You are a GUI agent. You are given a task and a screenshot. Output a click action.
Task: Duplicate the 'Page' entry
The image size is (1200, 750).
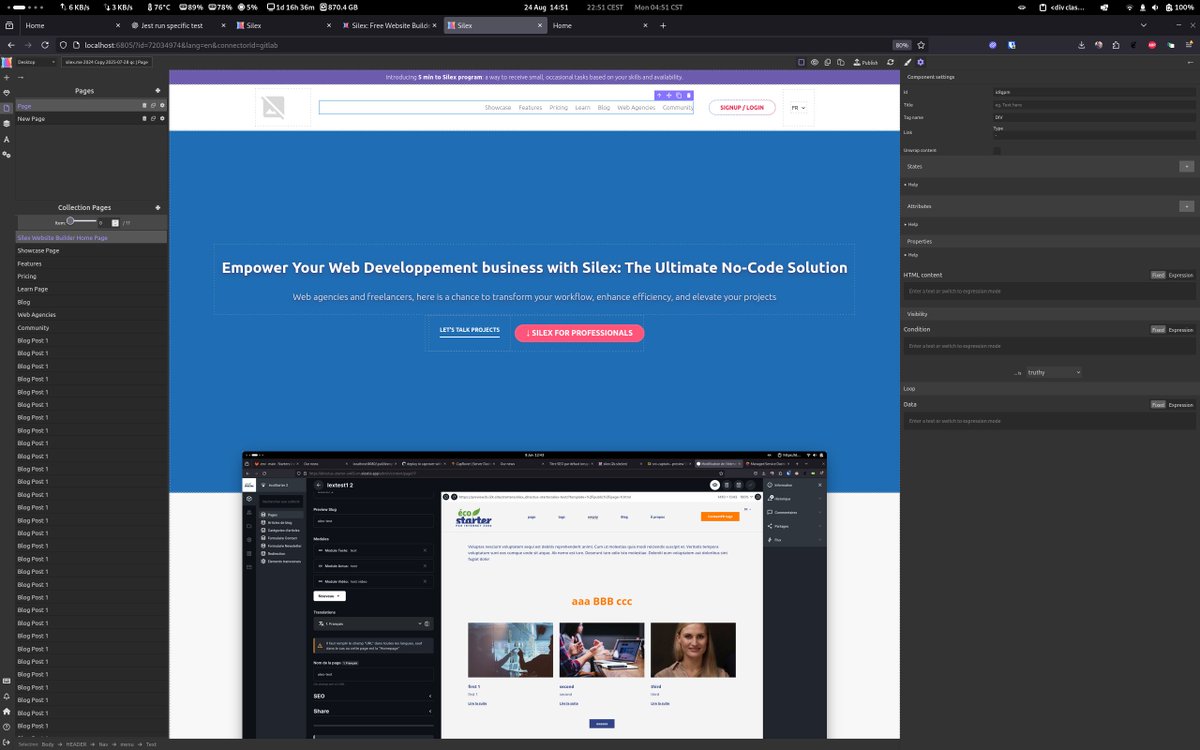pyautogui.click(x=153, y=105)
